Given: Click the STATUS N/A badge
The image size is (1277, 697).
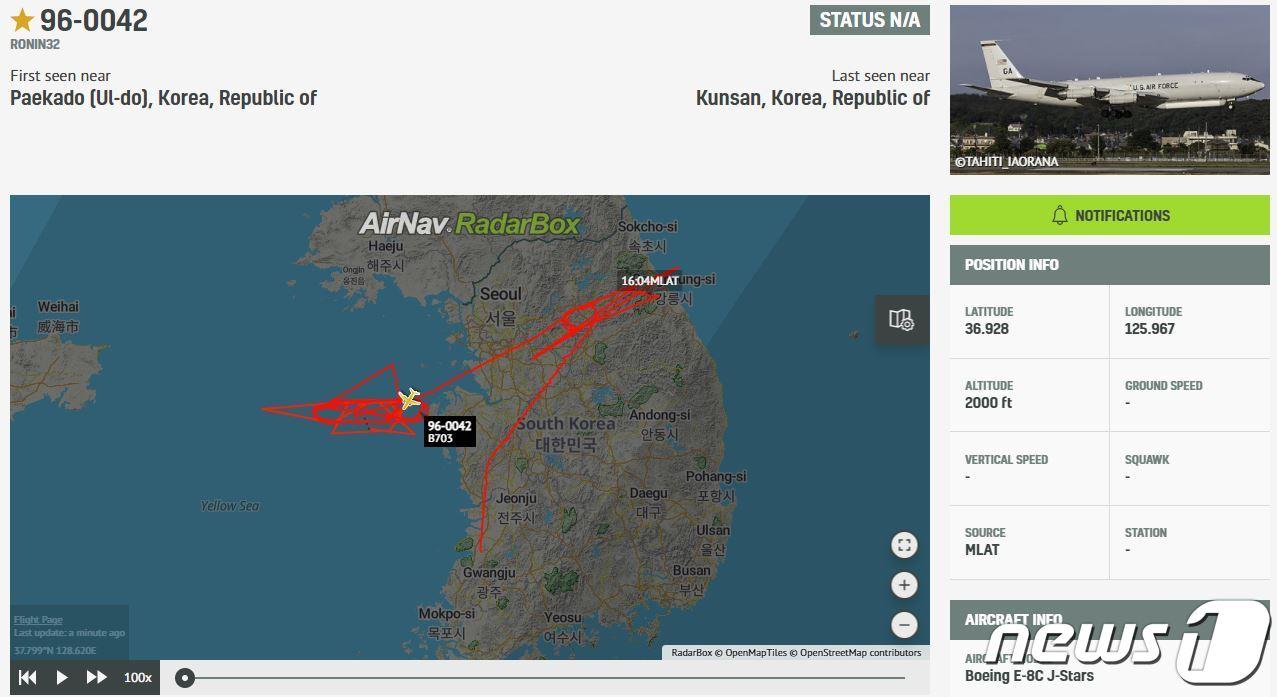Looking at the screenshot, I should (869, 20).
